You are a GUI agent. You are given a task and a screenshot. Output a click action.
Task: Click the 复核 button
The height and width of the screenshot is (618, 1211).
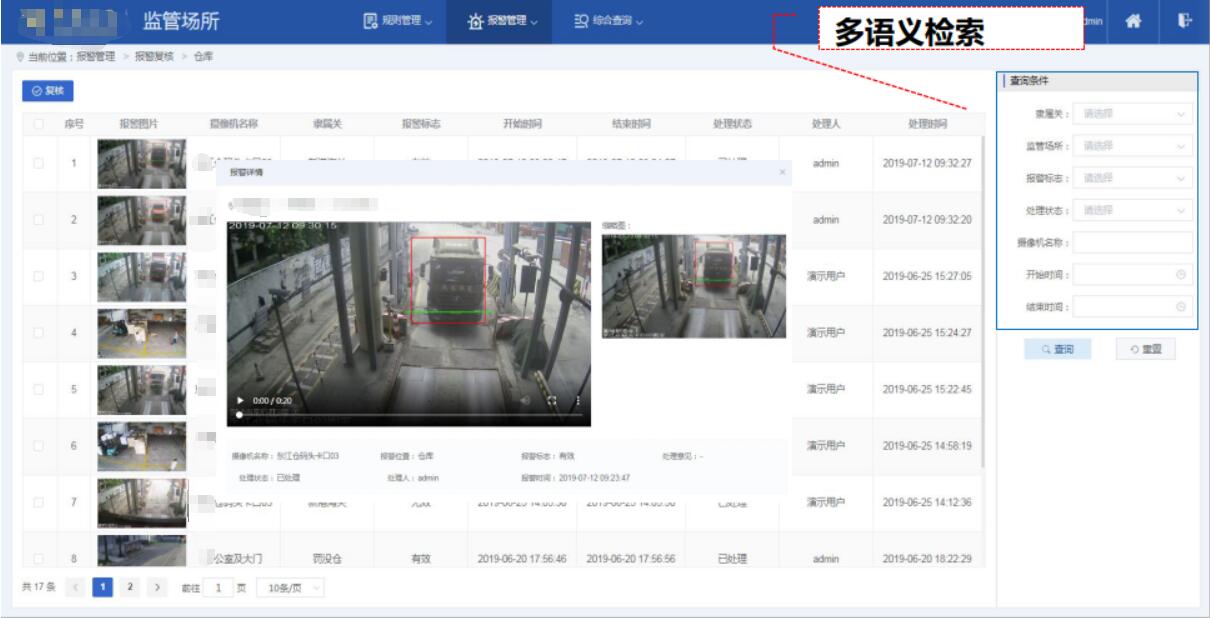(48, 91)
